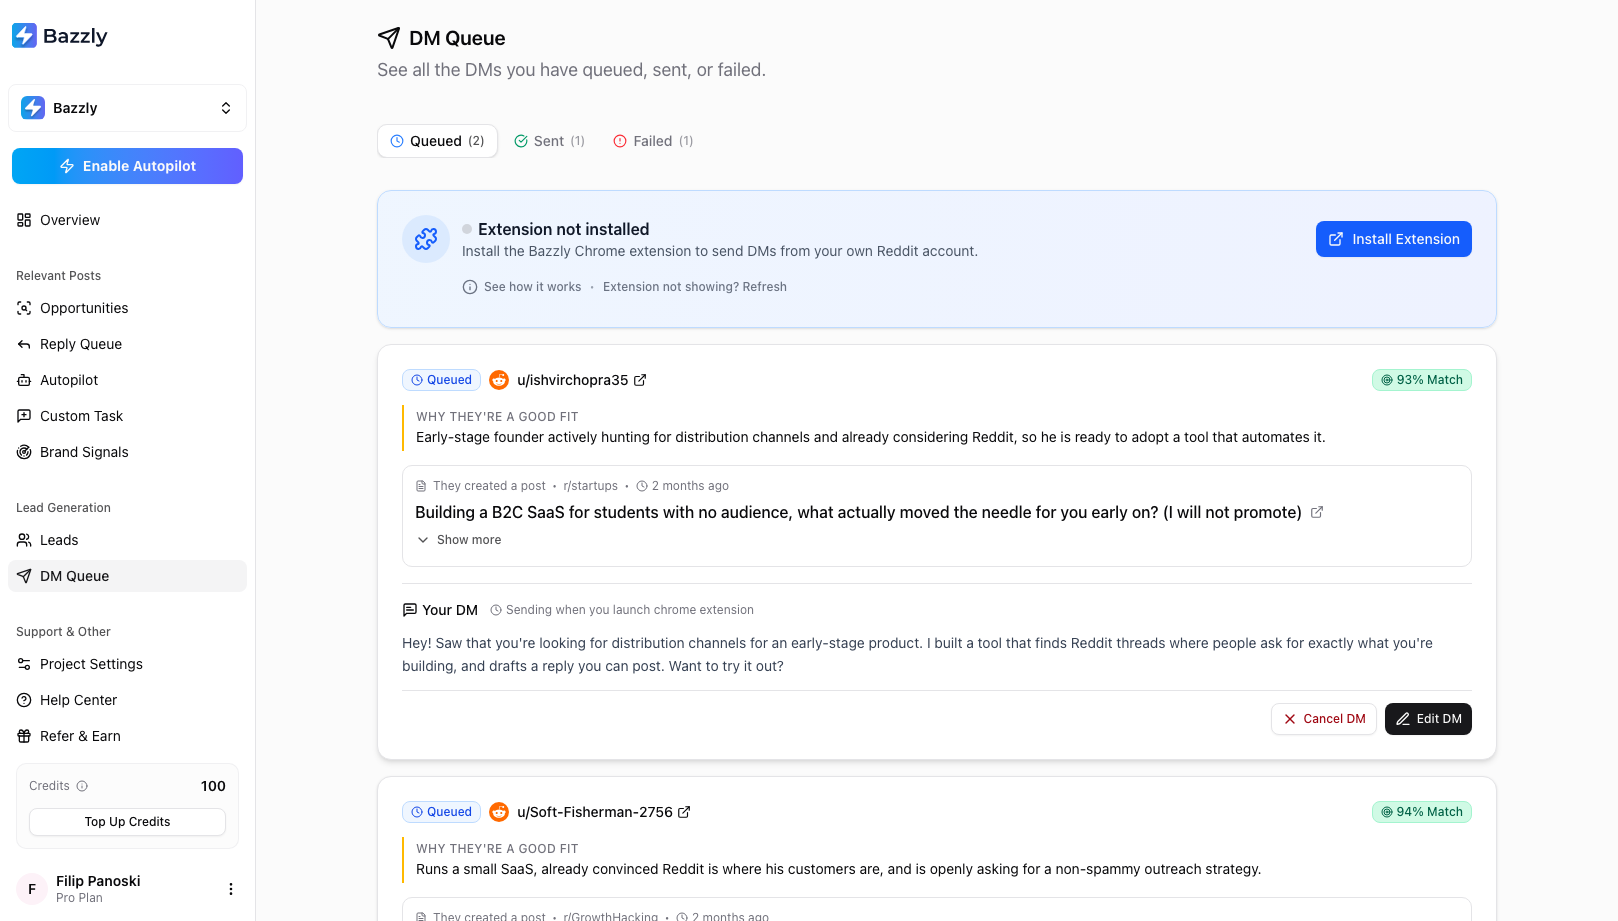Switch to the Queued tab

437,141
